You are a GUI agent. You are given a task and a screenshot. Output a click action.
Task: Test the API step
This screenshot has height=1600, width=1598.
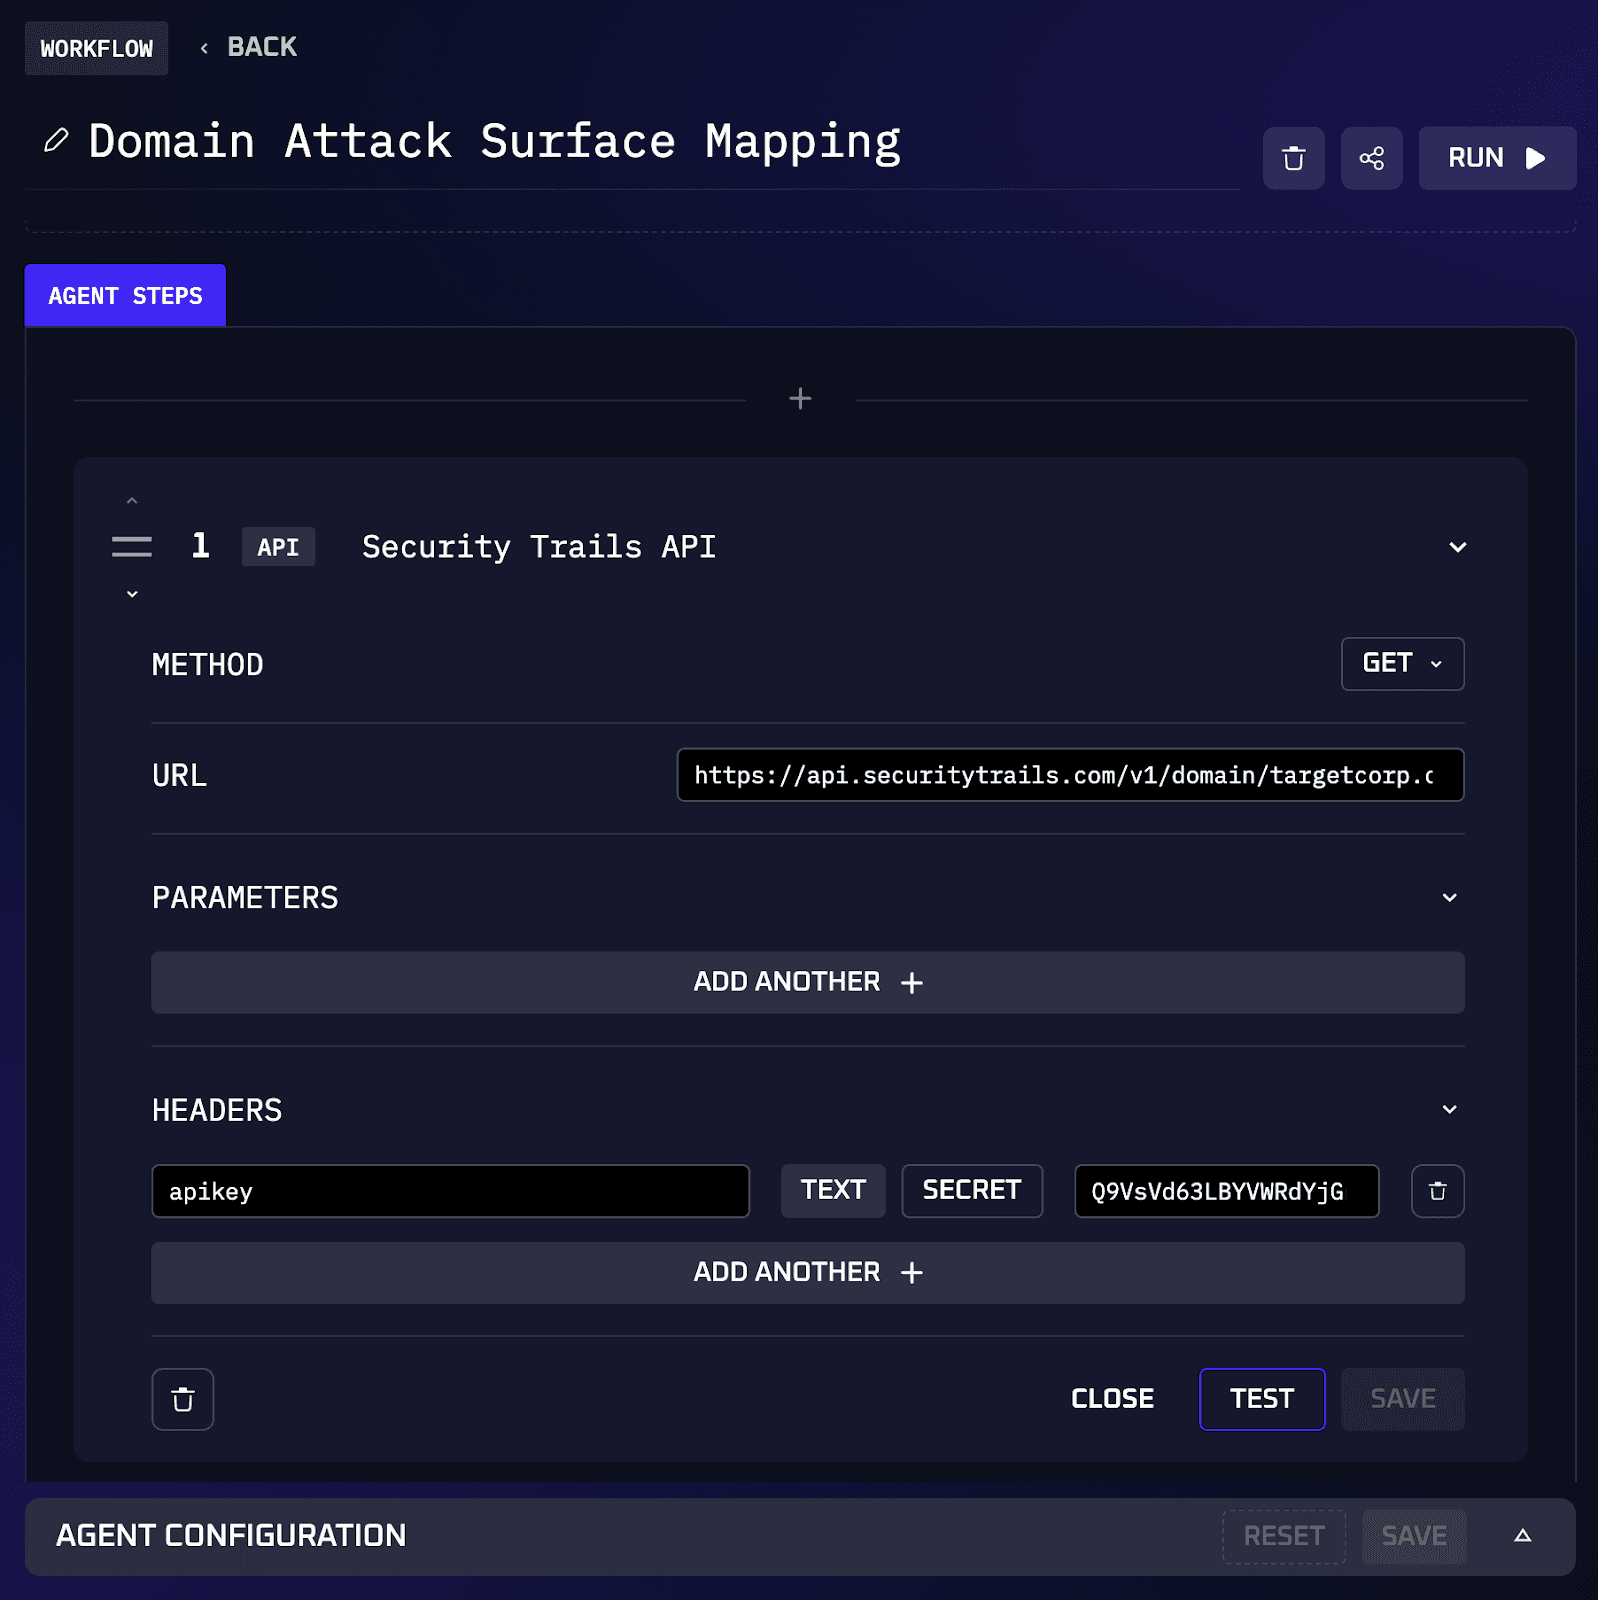pyautogui.click(x=1262, y=1399)
